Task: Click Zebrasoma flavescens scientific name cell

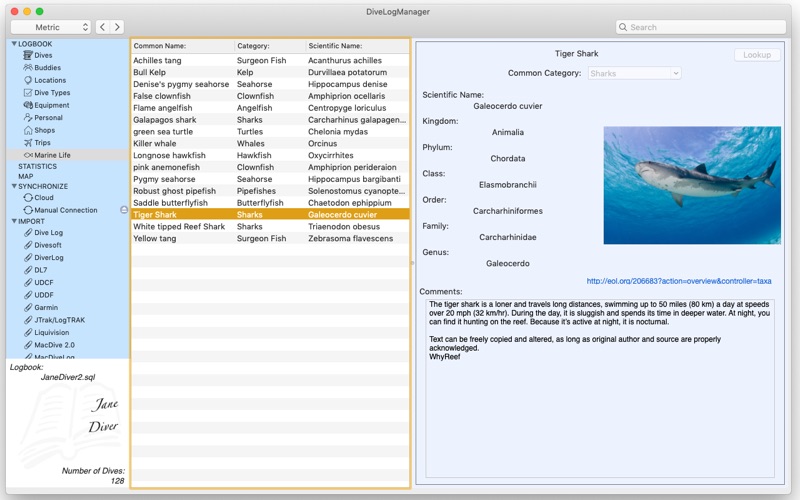Action: [x=351, y=238]
